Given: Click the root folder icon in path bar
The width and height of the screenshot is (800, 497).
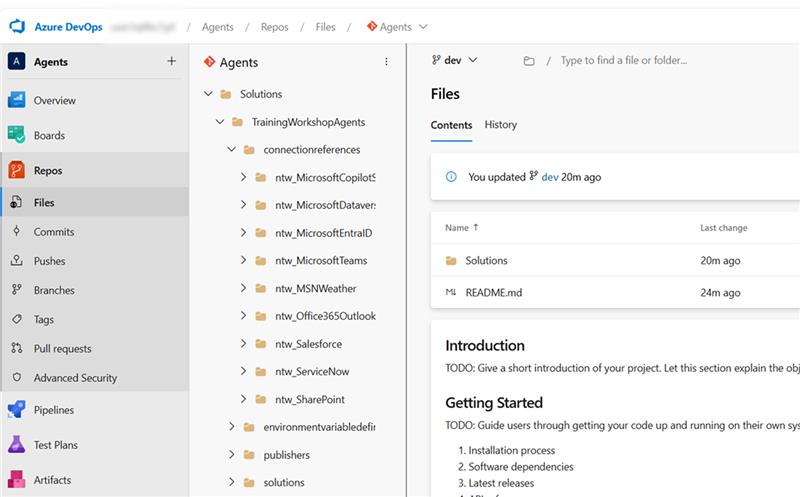Looking at the screenshot, I should point(529,61).
